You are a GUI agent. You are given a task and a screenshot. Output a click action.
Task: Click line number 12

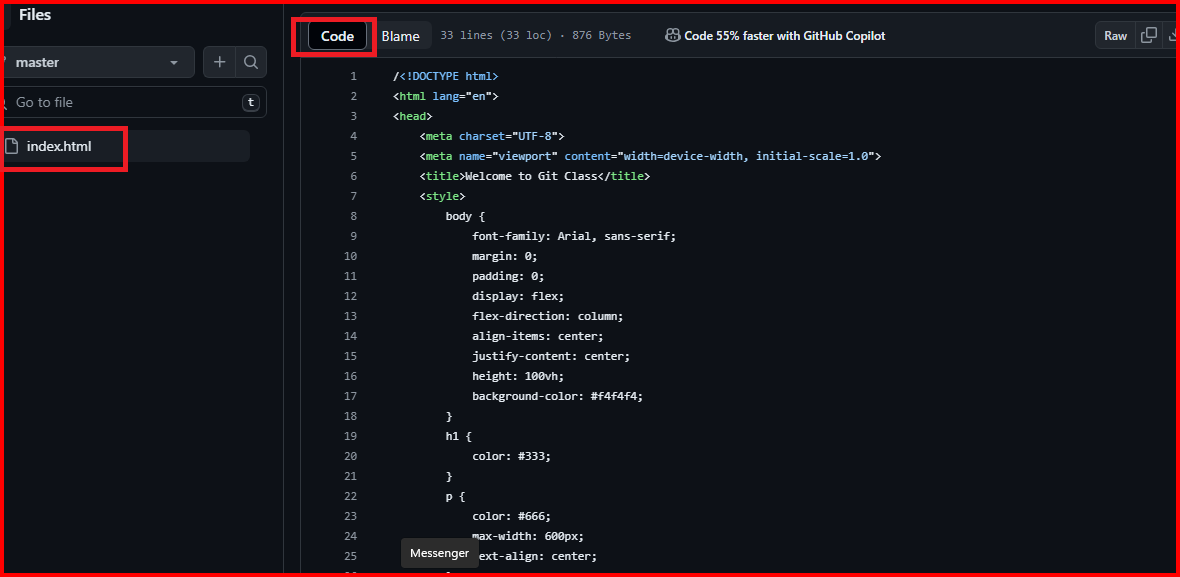click(x=350, y=296)
